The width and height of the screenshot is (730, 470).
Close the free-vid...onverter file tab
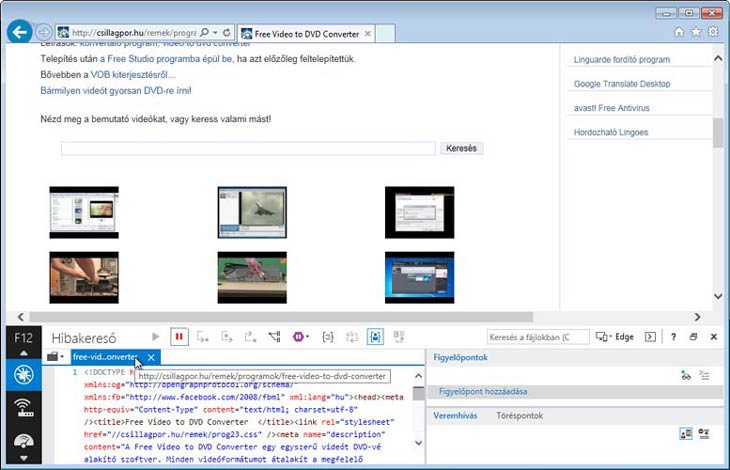click(x=151, y=357)
